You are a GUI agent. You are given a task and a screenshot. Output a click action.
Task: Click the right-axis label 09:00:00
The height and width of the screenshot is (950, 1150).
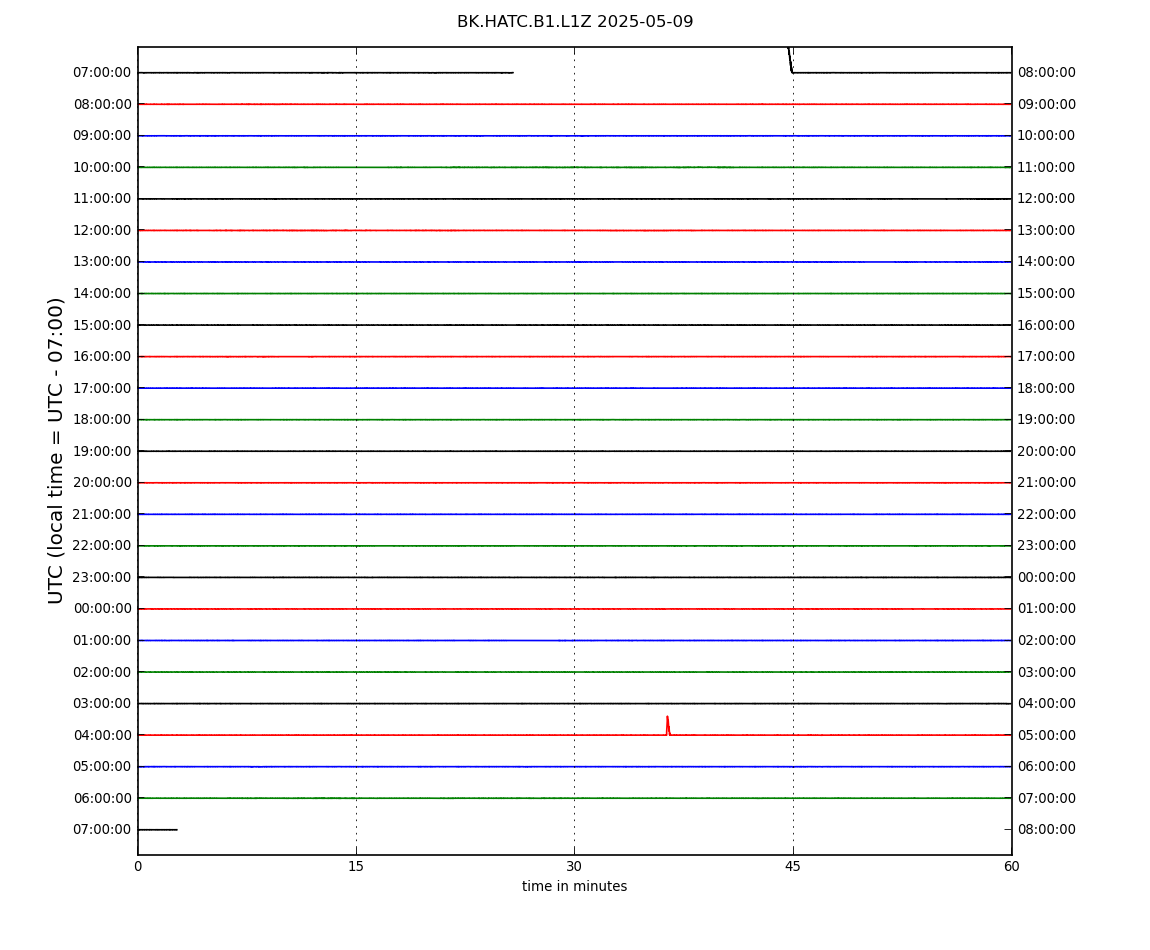[x=1047, y=104]
